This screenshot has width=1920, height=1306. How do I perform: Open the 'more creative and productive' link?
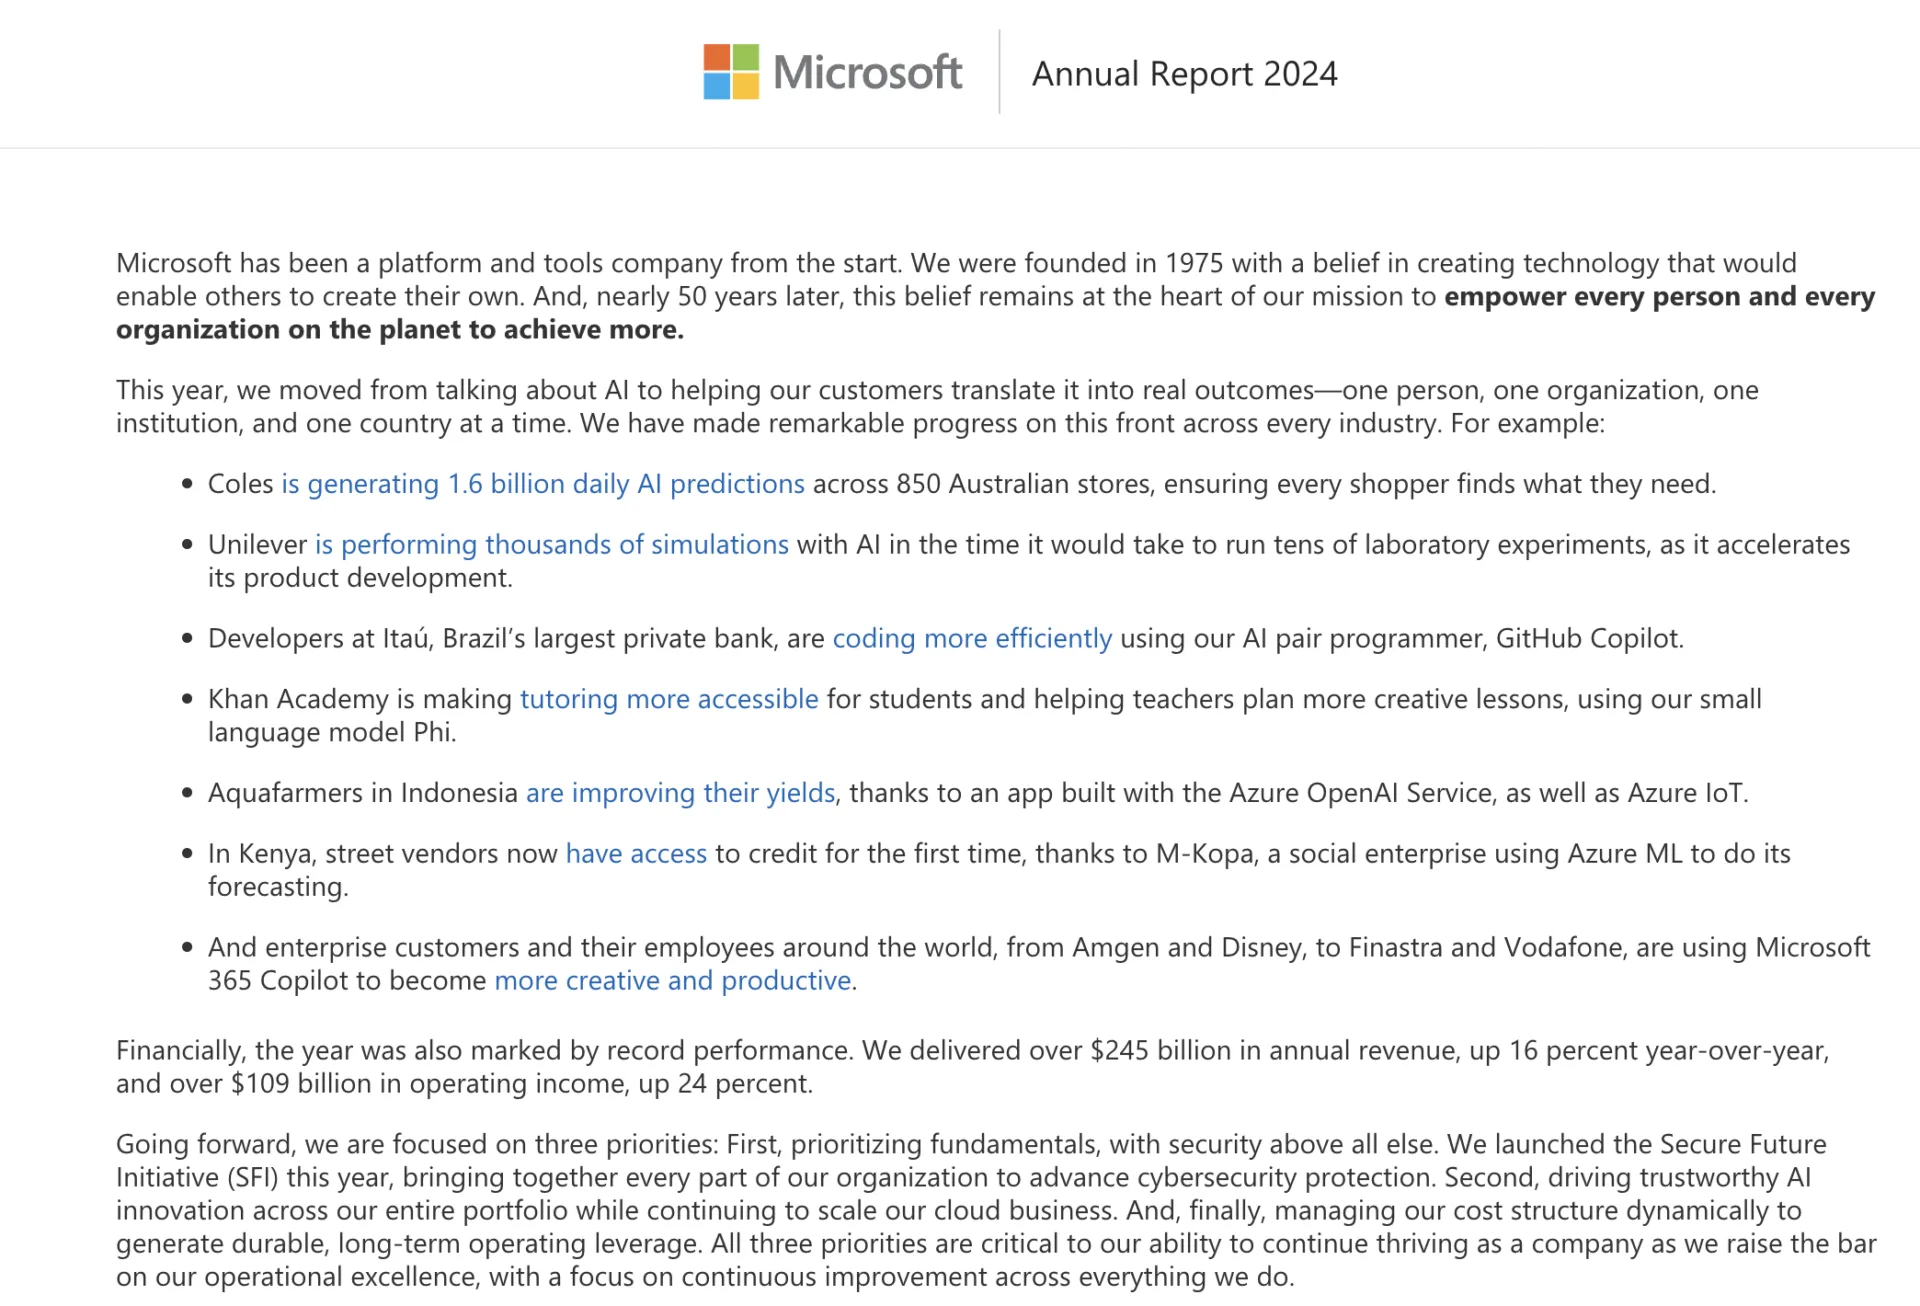673,981
